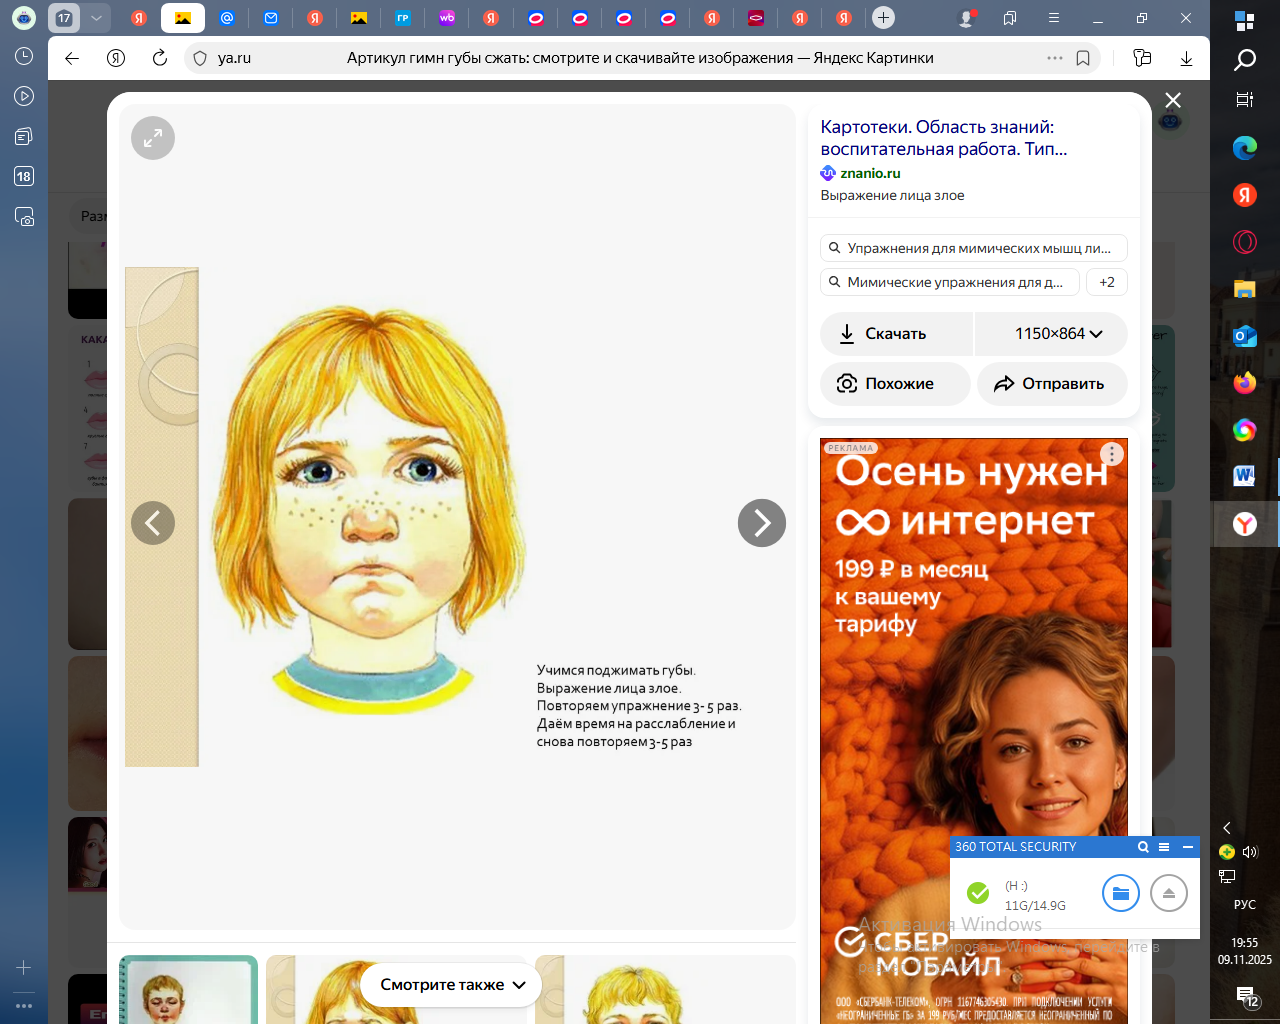Go to the previous image arrow

153,523
